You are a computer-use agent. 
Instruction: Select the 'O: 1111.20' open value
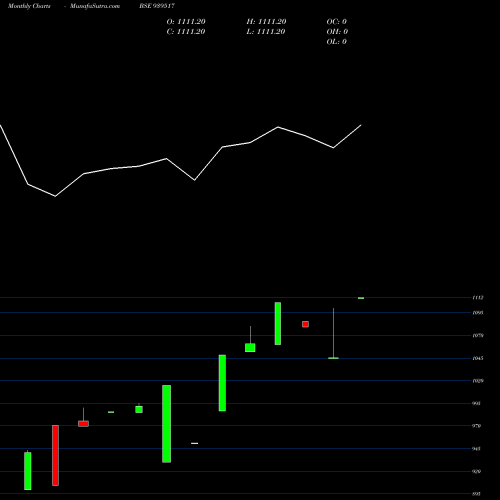[186, 22]
